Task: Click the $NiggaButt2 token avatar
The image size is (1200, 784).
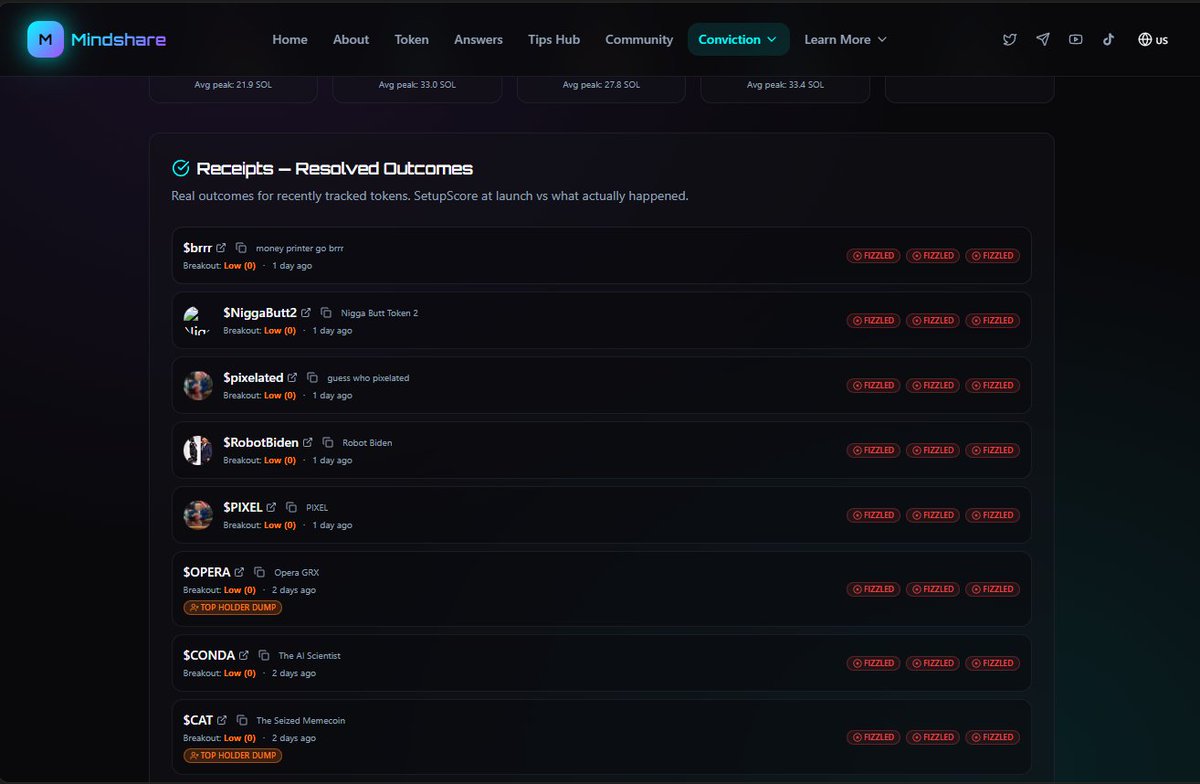Action: pos(198,320)
